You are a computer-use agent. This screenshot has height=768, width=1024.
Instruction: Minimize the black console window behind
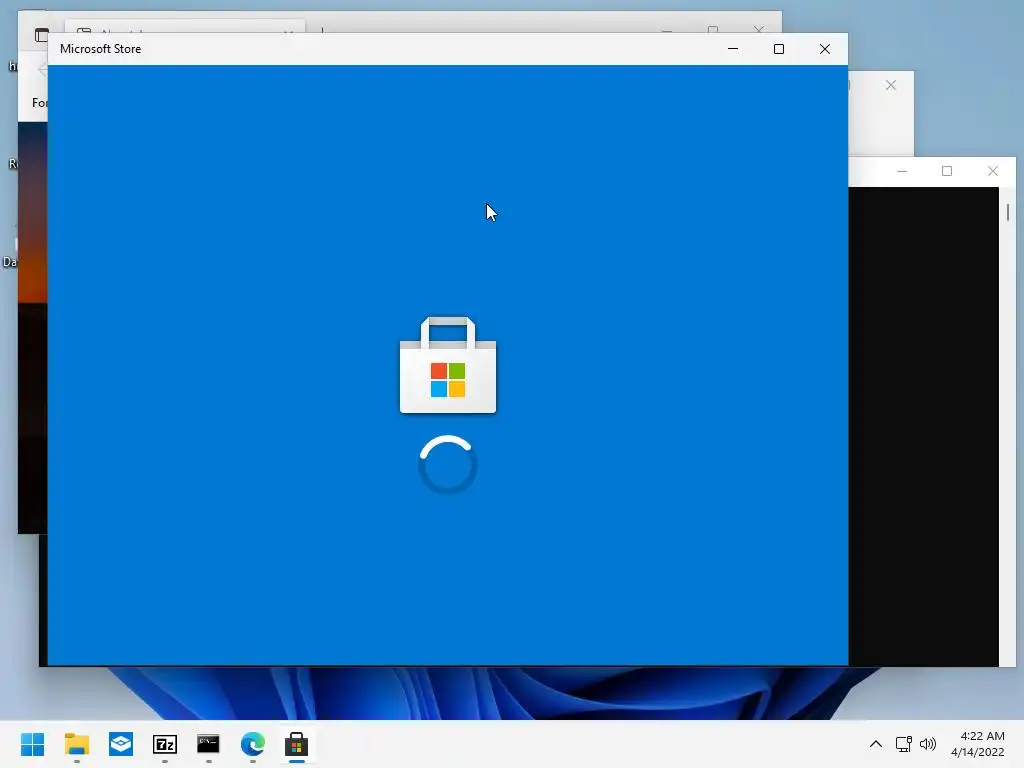click(x=902, y=171)
